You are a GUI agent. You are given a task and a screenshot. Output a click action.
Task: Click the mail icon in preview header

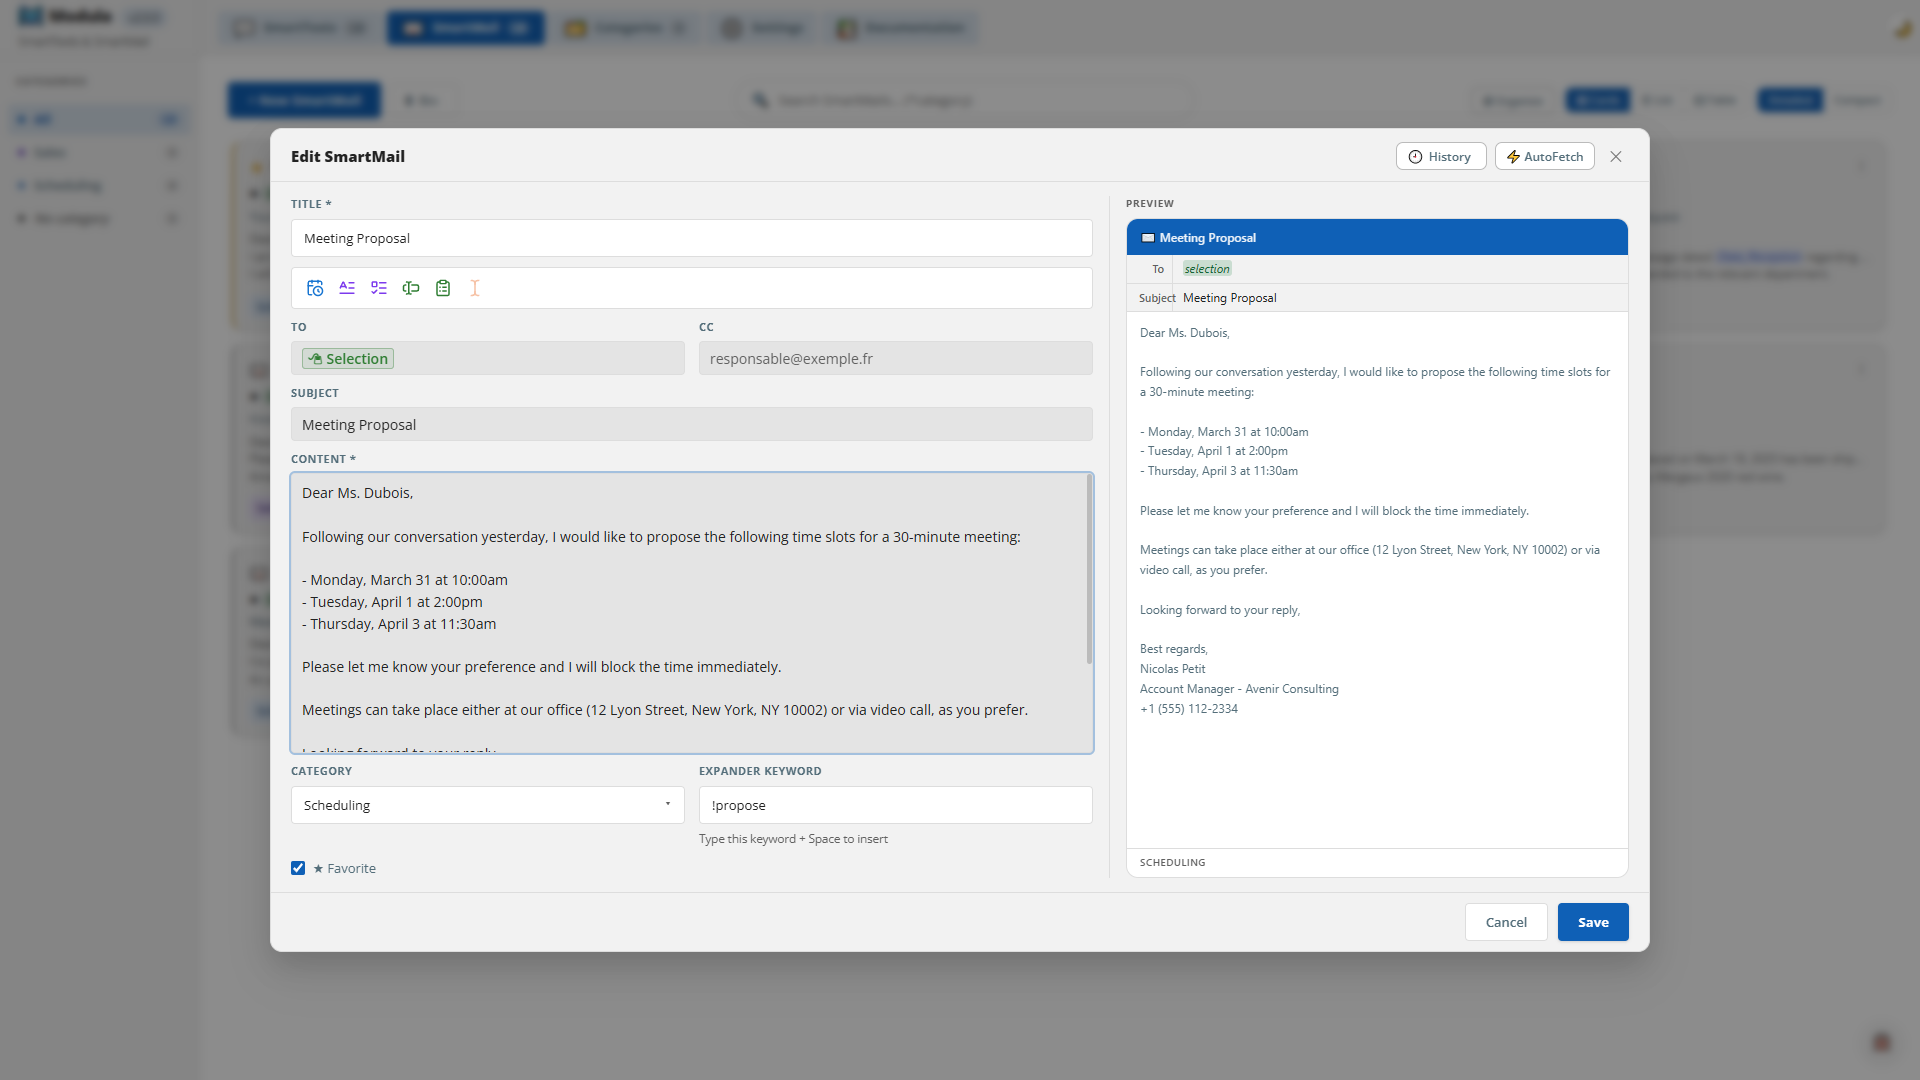click(x=1148, y=238)
